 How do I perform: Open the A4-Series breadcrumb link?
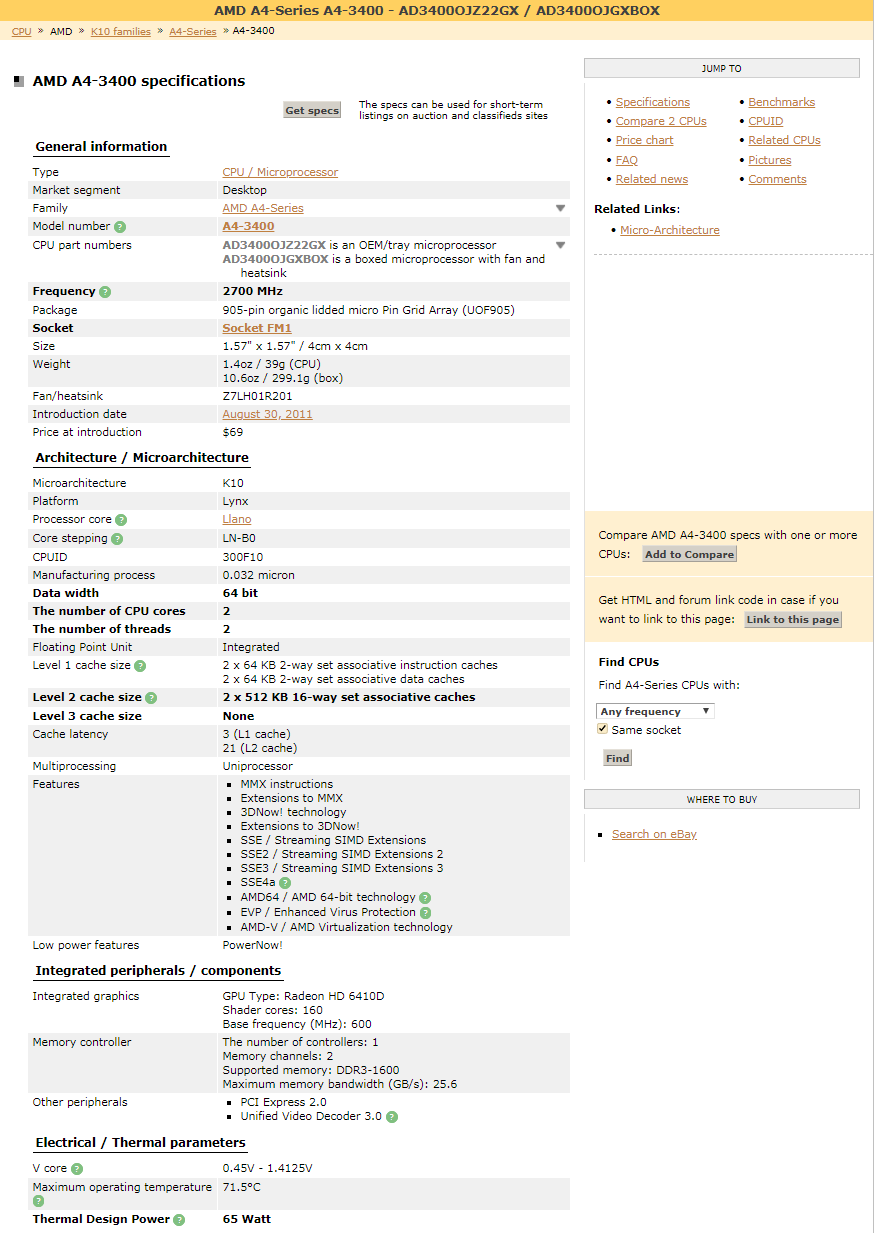pos(193,31)
